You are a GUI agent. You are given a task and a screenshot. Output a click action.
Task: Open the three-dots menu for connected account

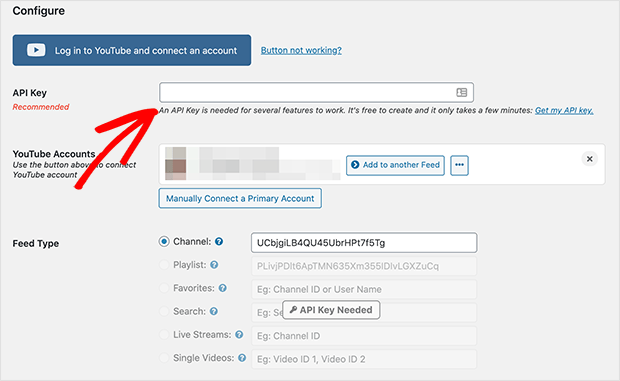(x=459, y=165)
